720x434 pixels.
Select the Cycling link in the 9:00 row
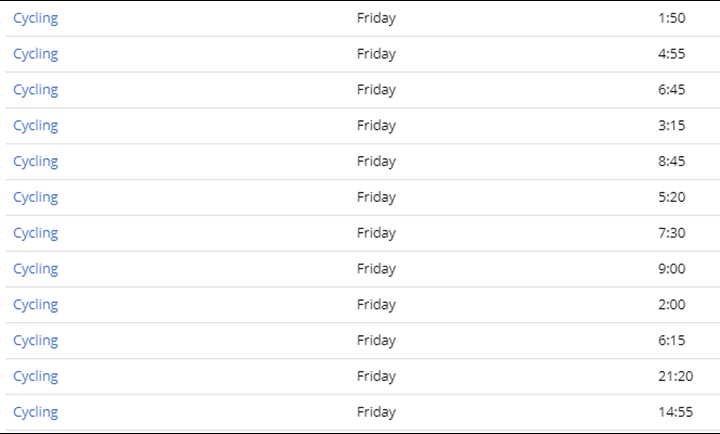coord(35,269)
